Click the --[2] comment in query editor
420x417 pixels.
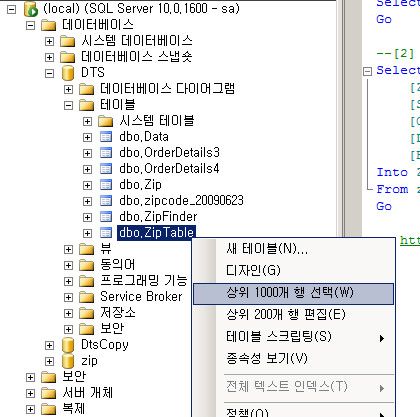coord(395,54)
